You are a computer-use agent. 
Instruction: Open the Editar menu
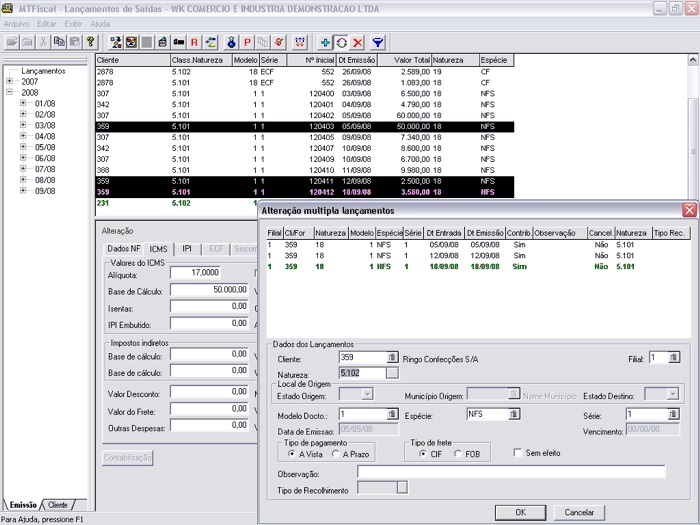[x=46, y=22]
